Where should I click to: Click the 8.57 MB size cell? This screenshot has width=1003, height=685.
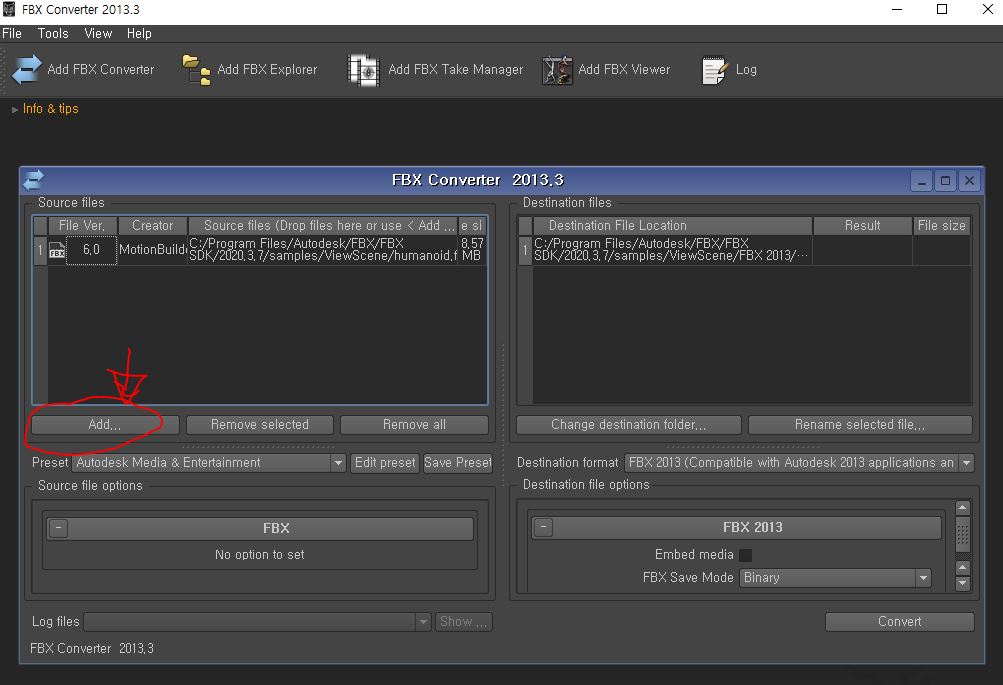(472, 250)
